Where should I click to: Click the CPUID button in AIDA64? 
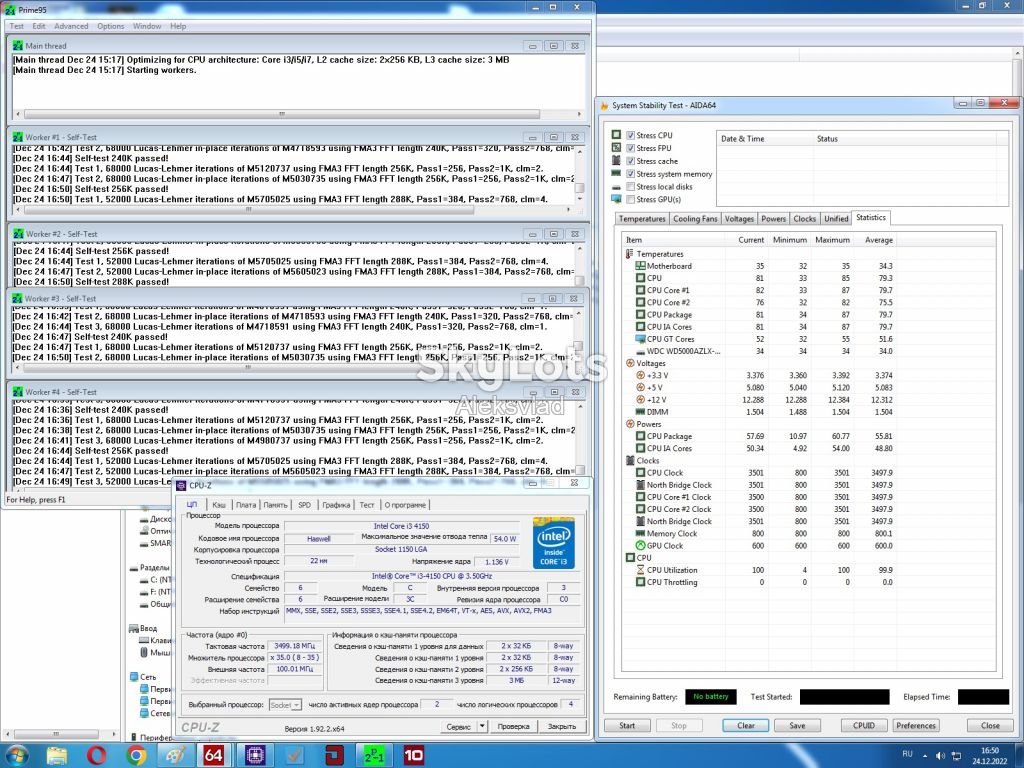pyautogui.click(x=863, y=726)
